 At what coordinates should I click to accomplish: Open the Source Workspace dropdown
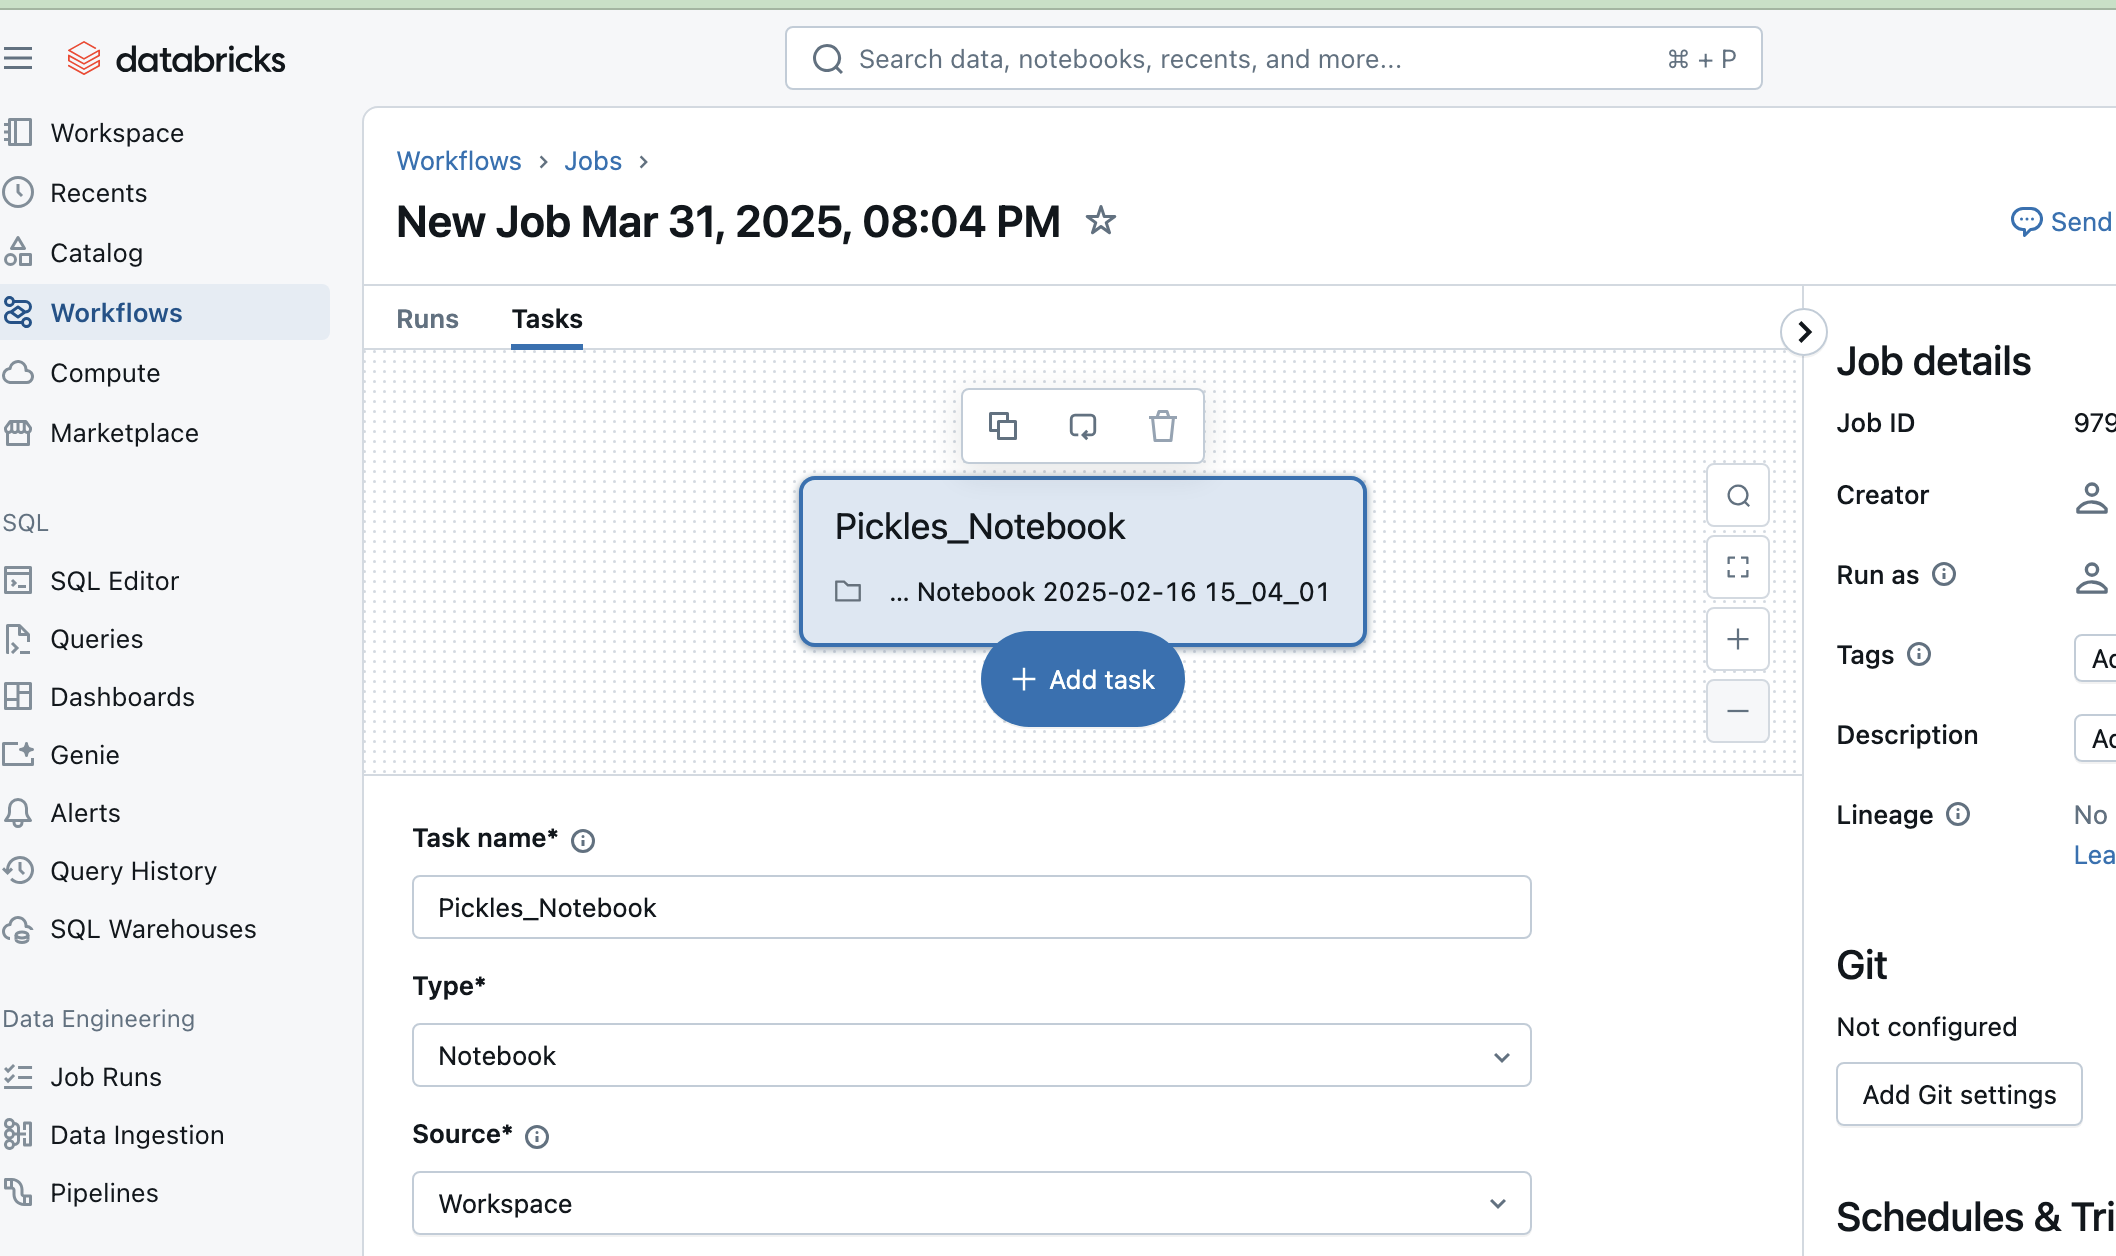[971, 1204]
